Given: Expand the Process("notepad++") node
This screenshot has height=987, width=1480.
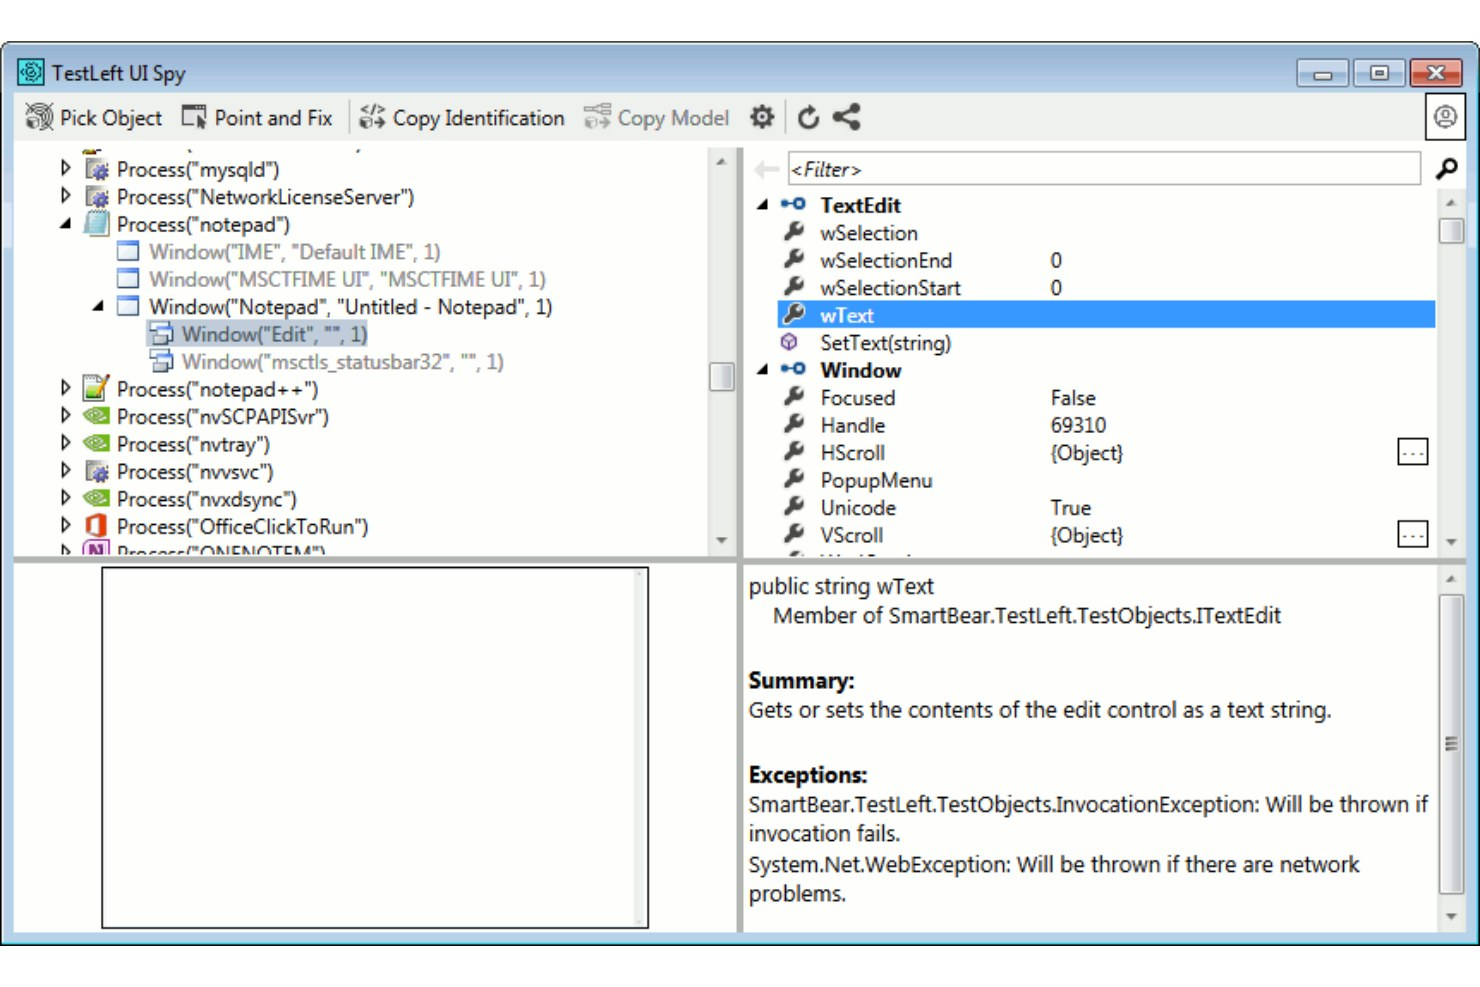Looking at the screenshot, I should (x=65, y=389).
